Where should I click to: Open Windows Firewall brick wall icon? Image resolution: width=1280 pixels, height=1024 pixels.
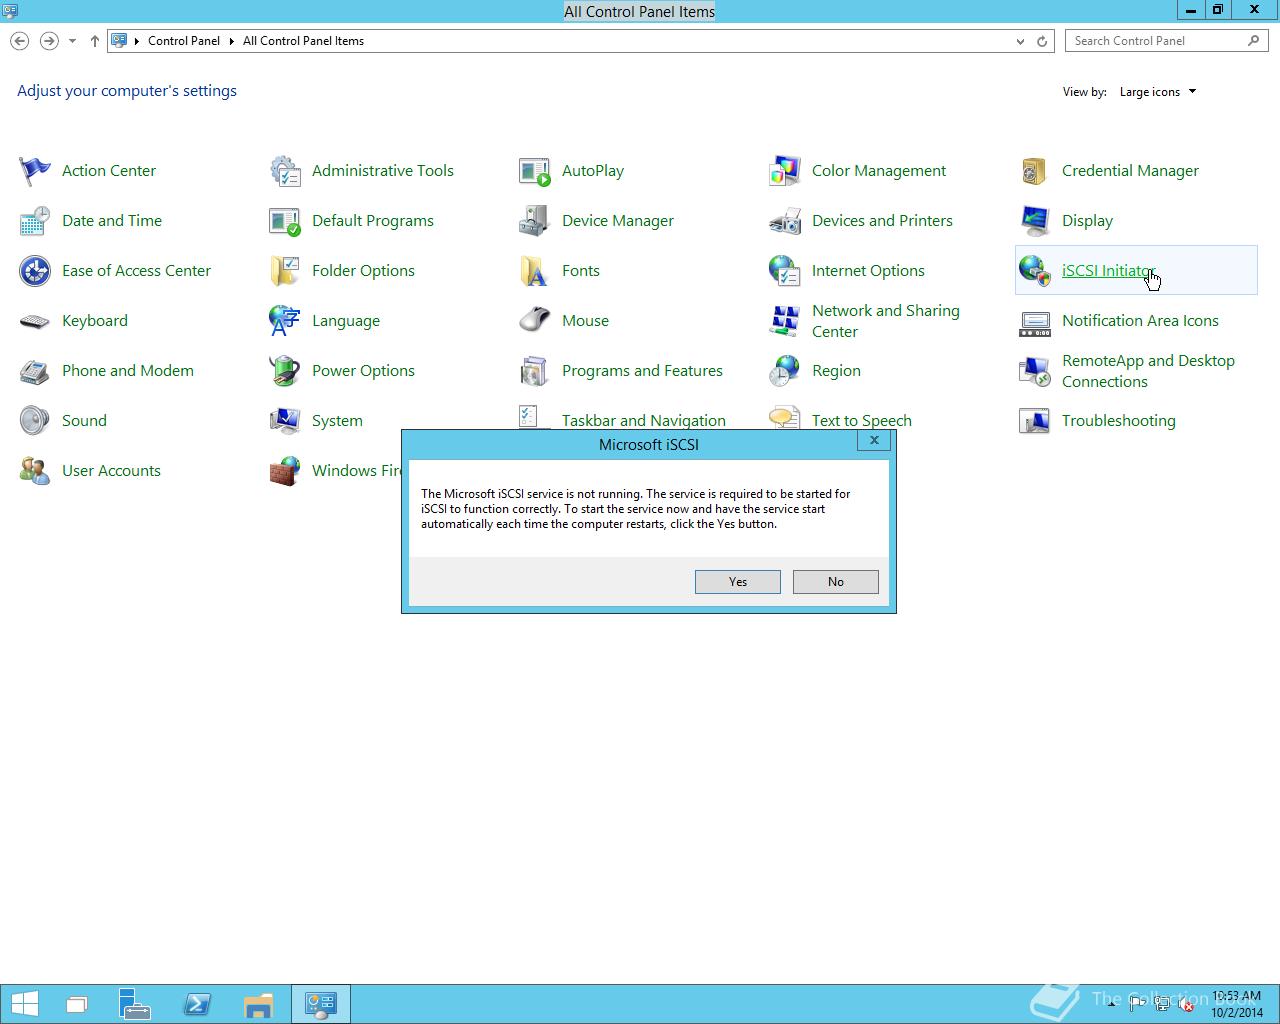click(285, 471)
